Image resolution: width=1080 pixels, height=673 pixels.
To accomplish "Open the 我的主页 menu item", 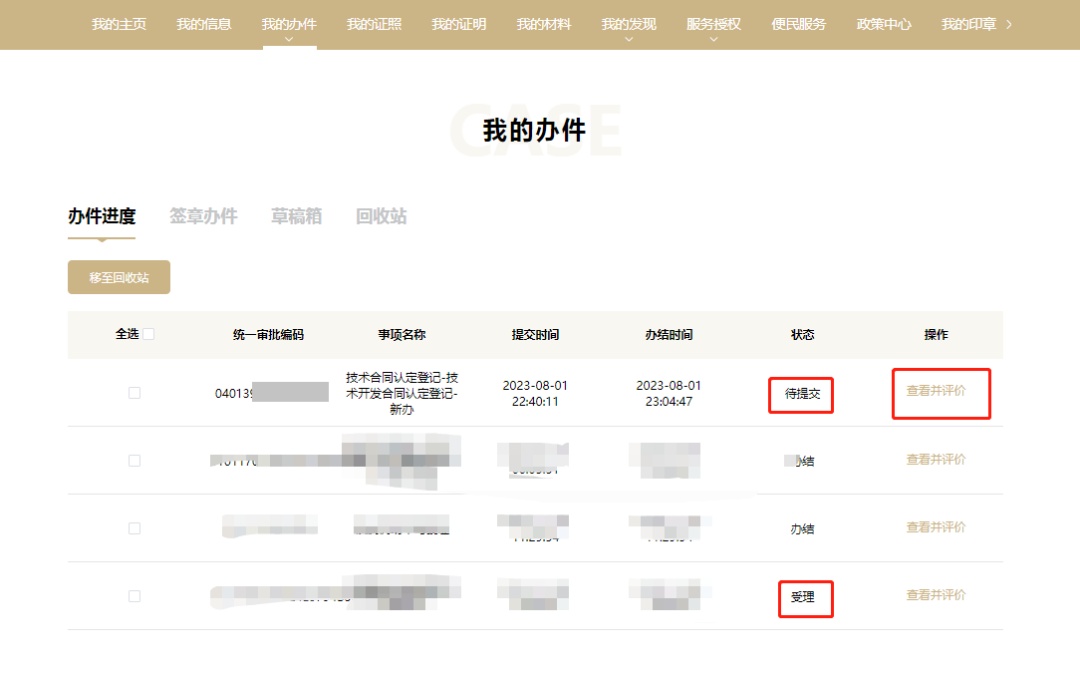I will tap(117, 24).
